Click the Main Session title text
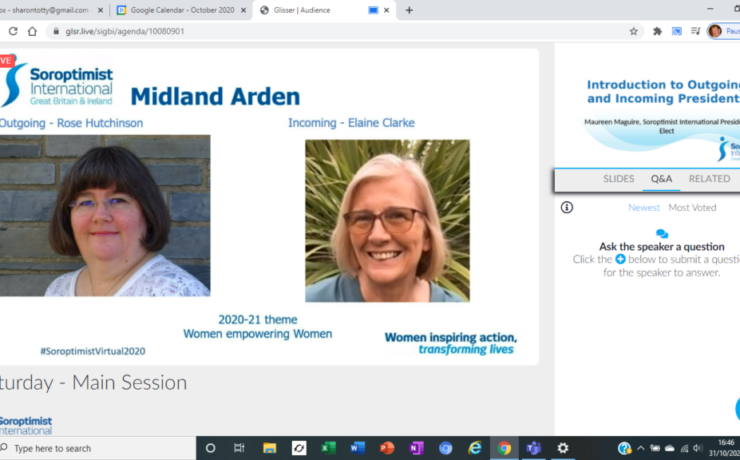This screenshot has height=460, width=740. click(129, 382)
